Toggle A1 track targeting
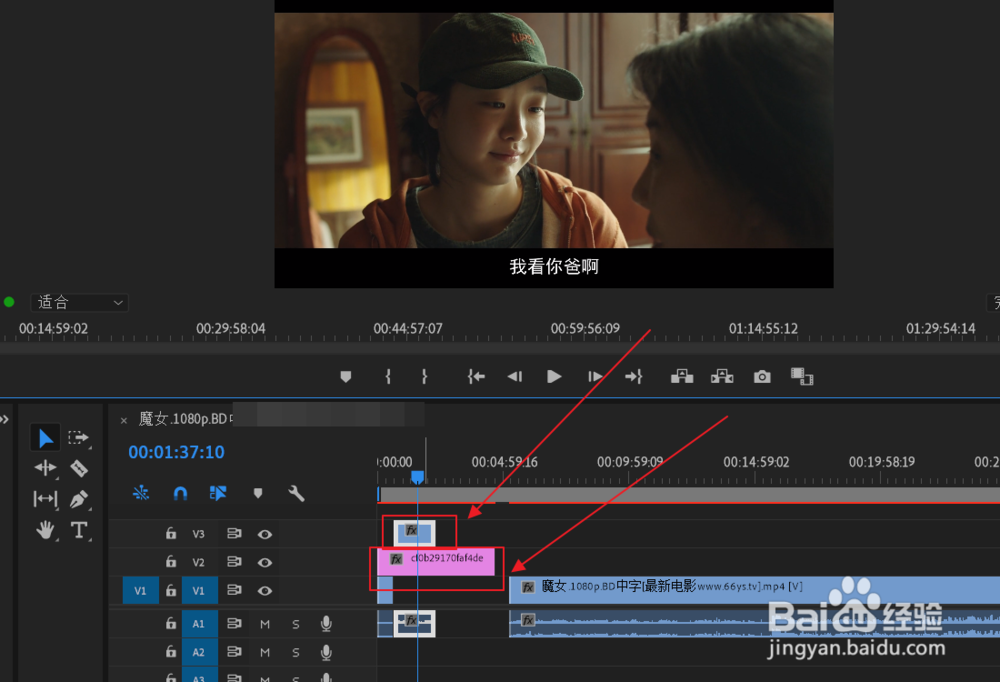Image resolution: width=1000 pixels, height=682 pixels. [x=199, y=624]
